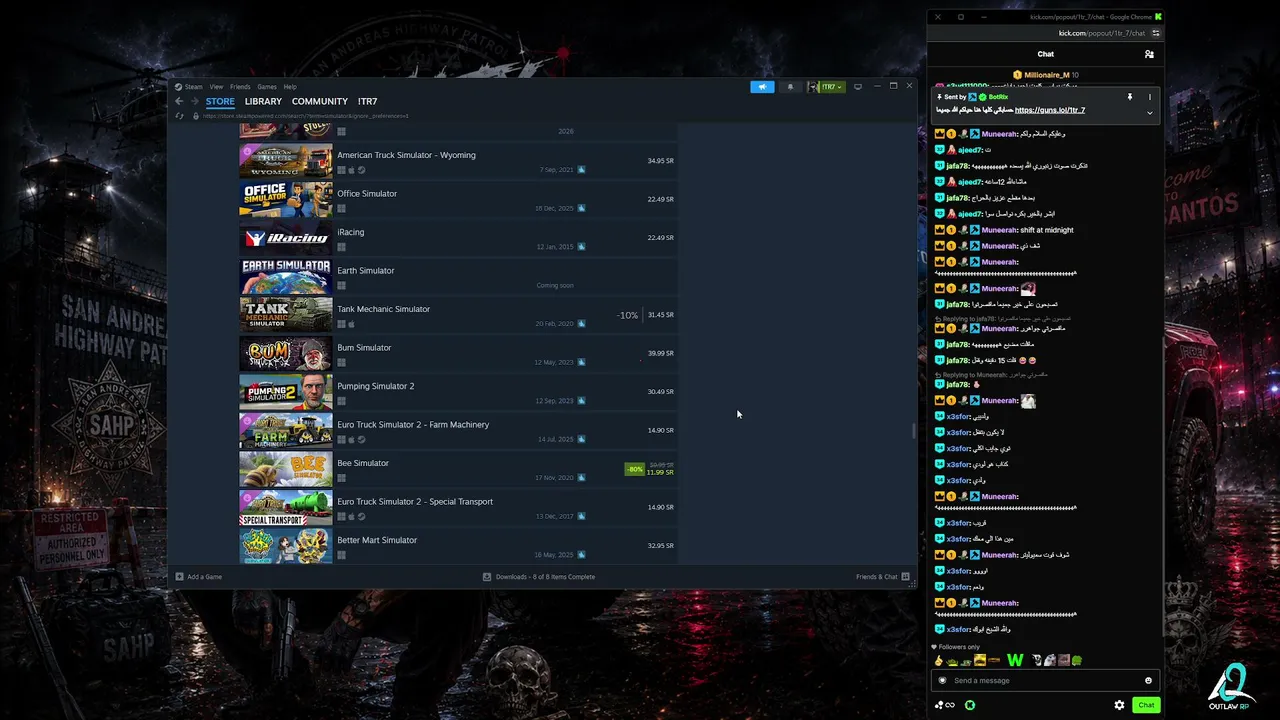Open emoji picker in chat message box
1280x720 pixels.
click(x=1148, y=681)
